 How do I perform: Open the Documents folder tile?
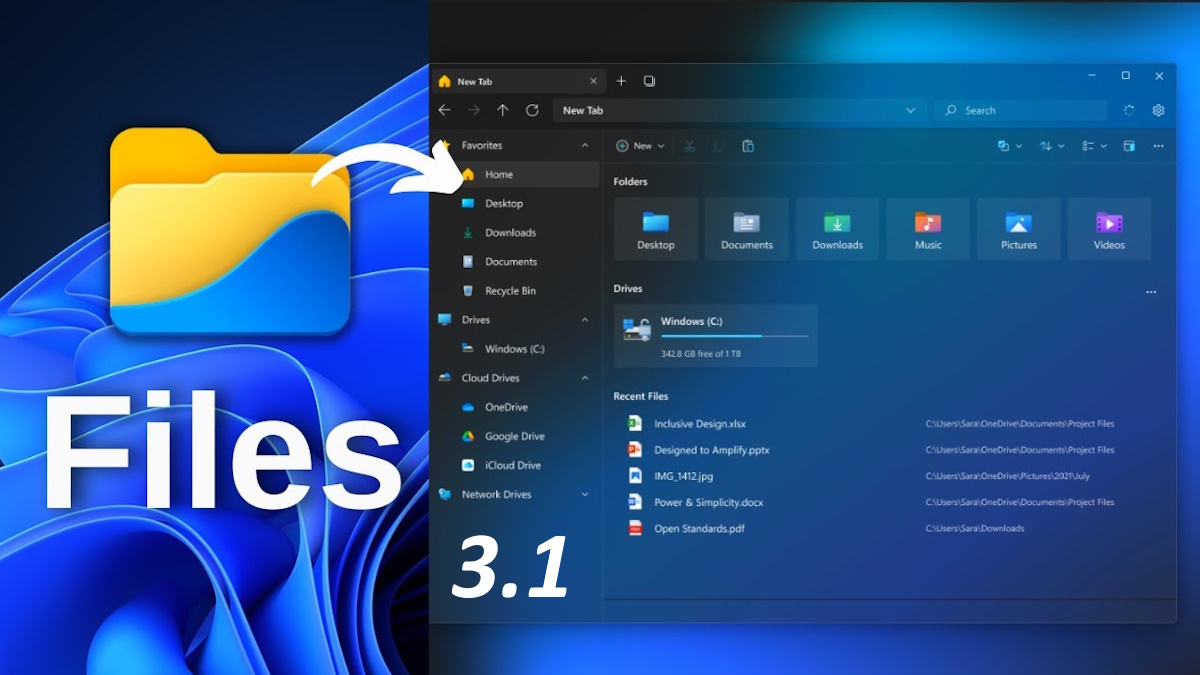[x=747, y=229]
